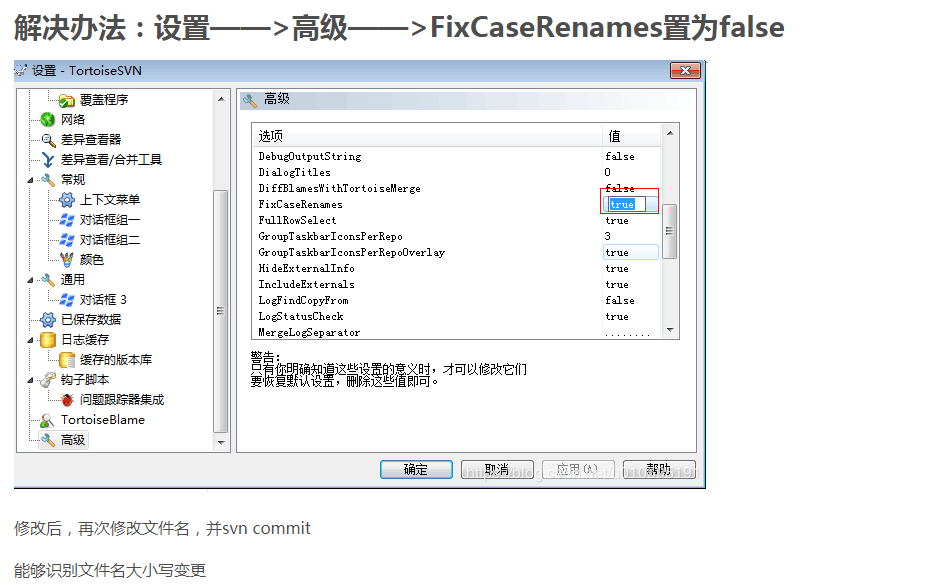Click the options list scrollbar up arrow

coord(670,133)
